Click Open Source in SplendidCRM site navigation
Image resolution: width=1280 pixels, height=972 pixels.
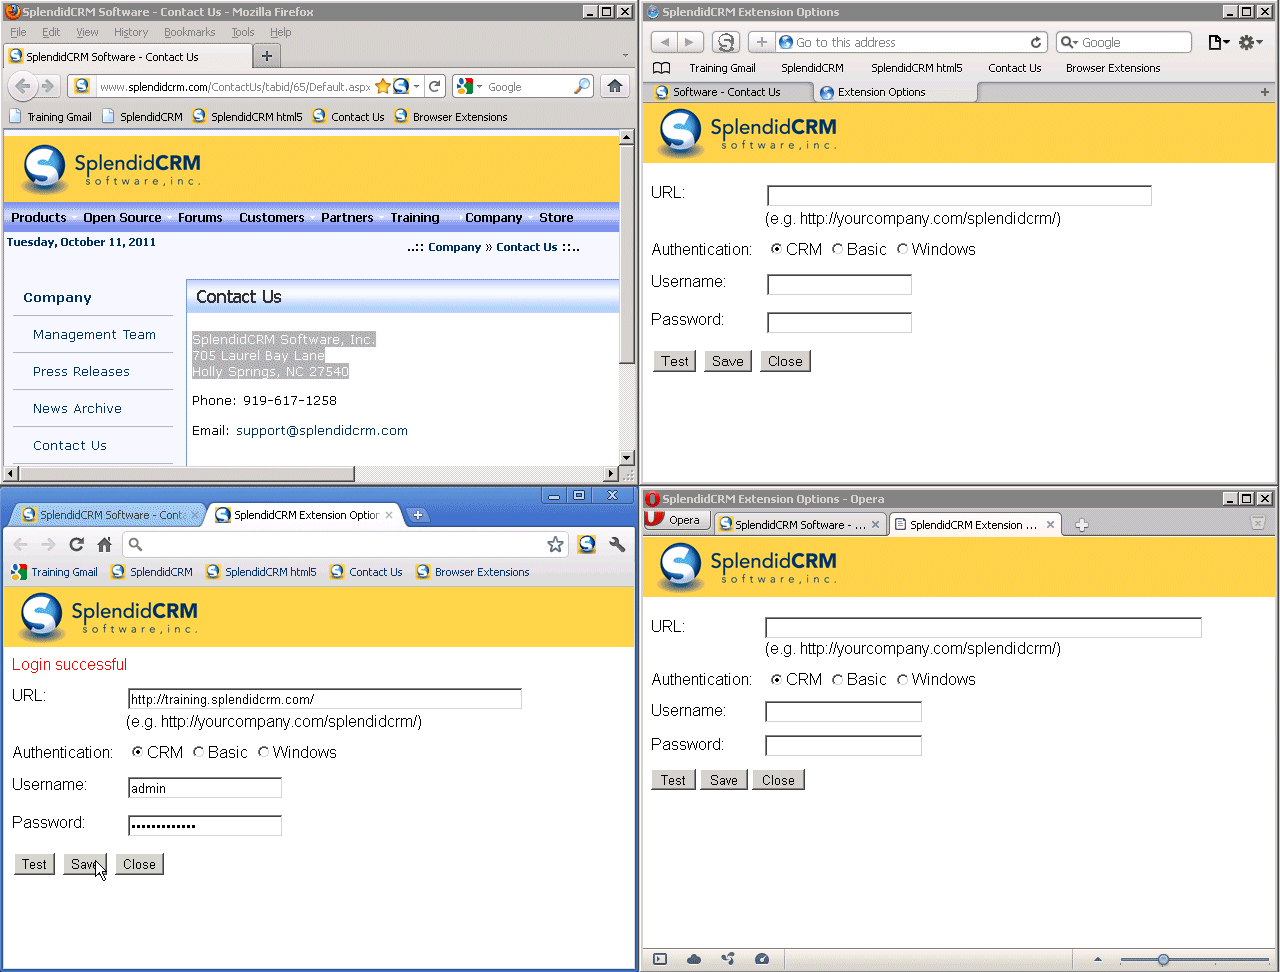(x=122, y=217)
